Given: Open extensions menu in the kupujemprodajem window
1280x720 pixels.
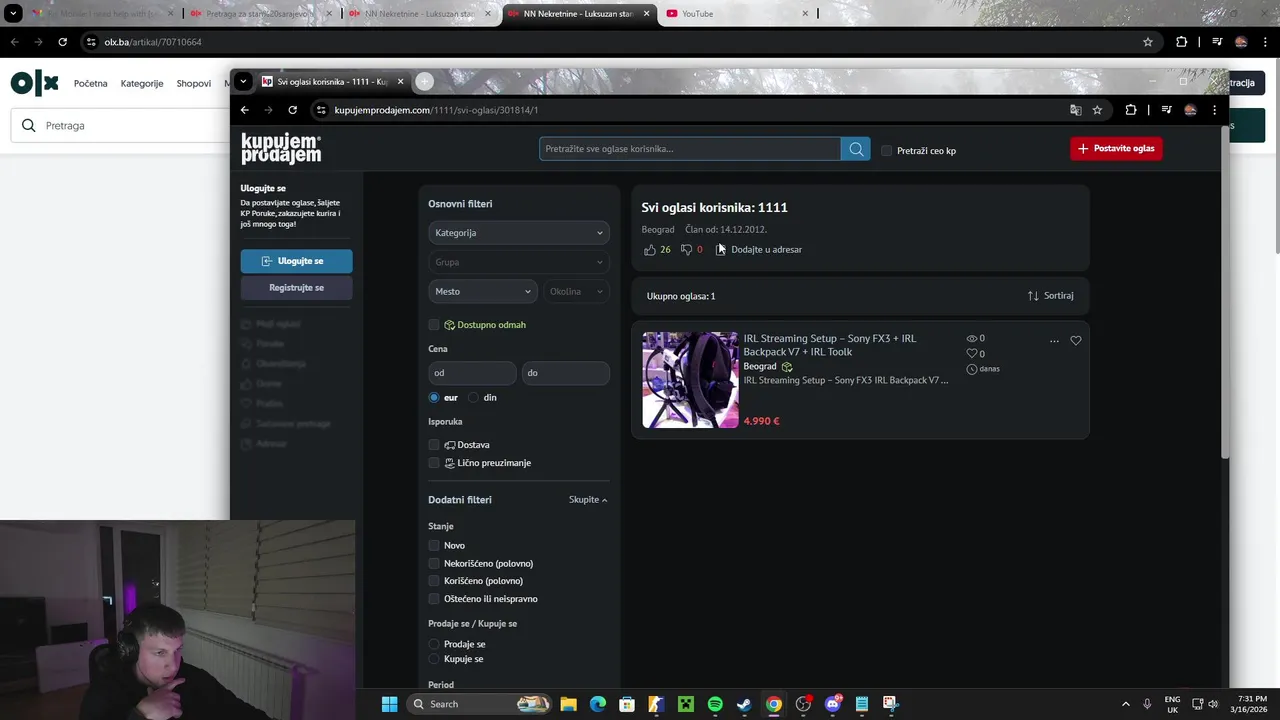Looking at the screenshot, I should 1131,110.
